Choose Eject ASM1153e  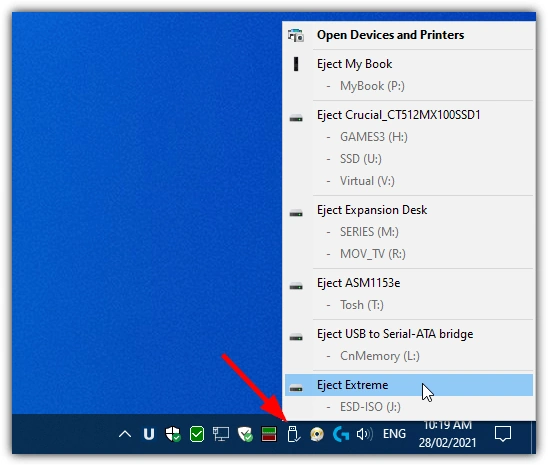pyautogui.click(x=409, y=283)
